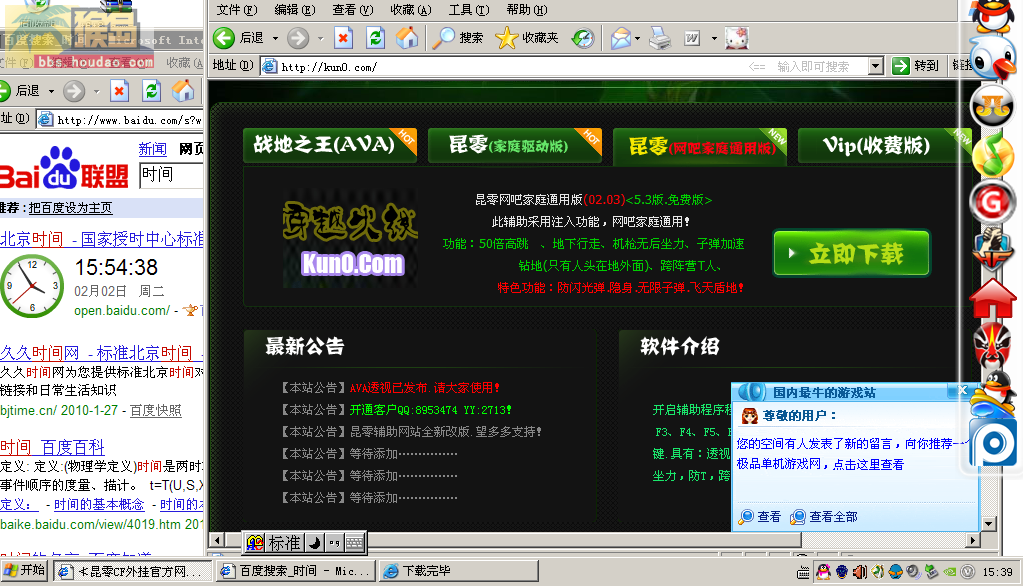Click the red up-arrow house sidebar icon
The width and height of the screenshot is (1023, 586).
[x=992, y=300]
